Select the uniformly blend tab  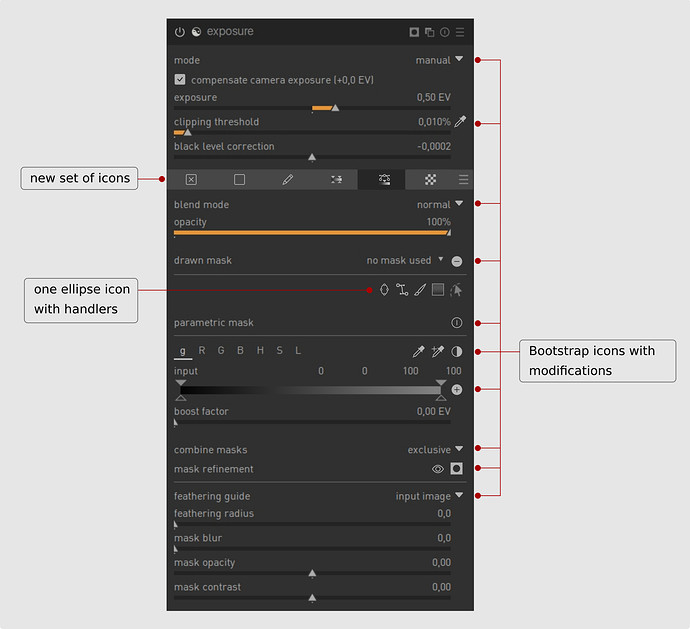239,180
